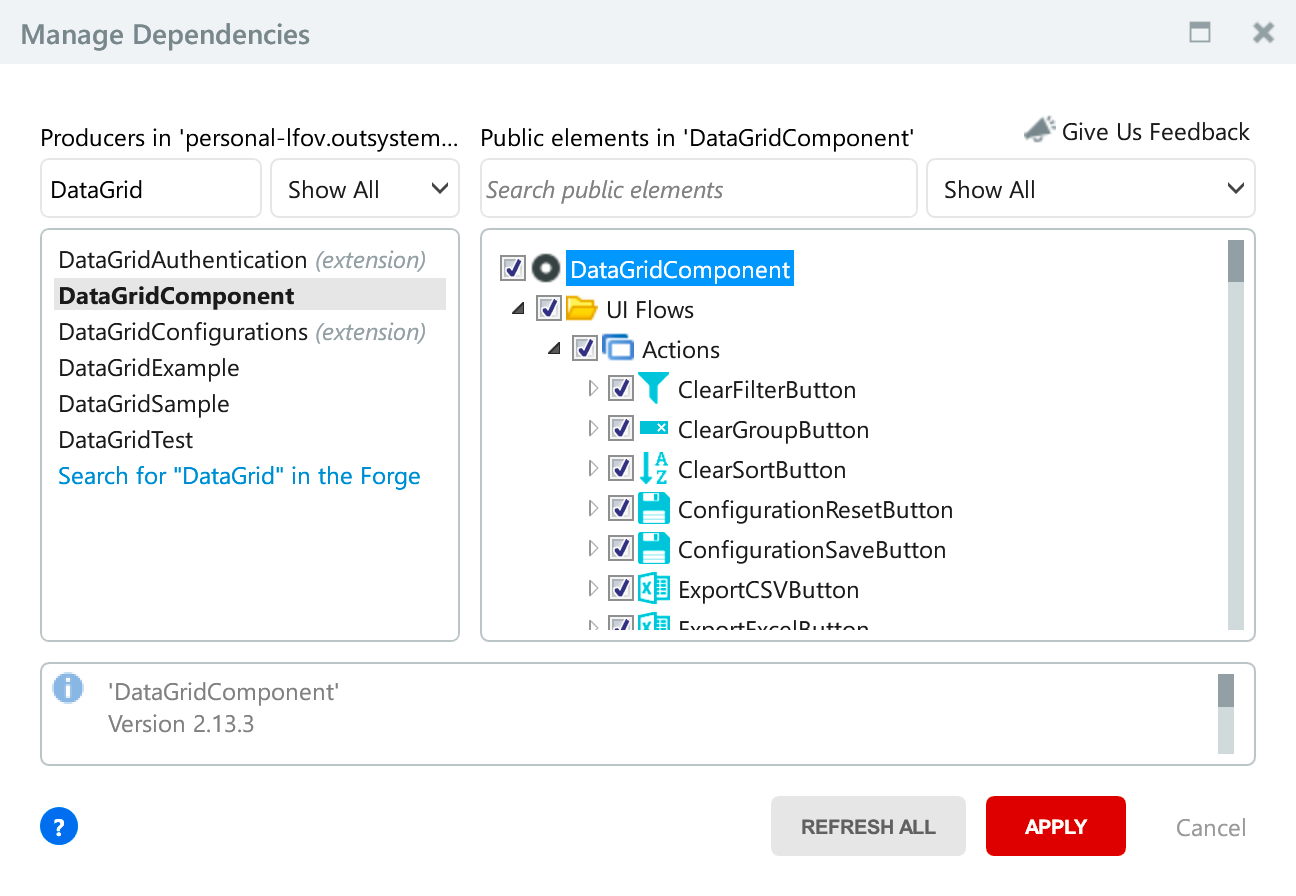Select the UI Flows tree label
Image resolution: width=1296 pixels, height=896 pixels.
[650, 310]
